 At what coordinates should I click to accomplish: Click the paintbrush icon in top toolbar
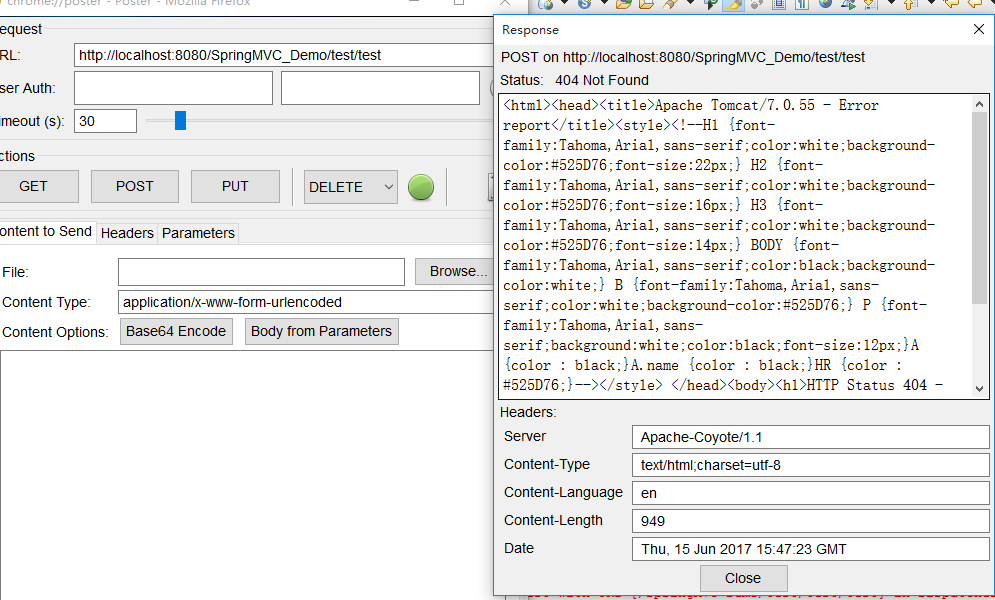(670, 5)
